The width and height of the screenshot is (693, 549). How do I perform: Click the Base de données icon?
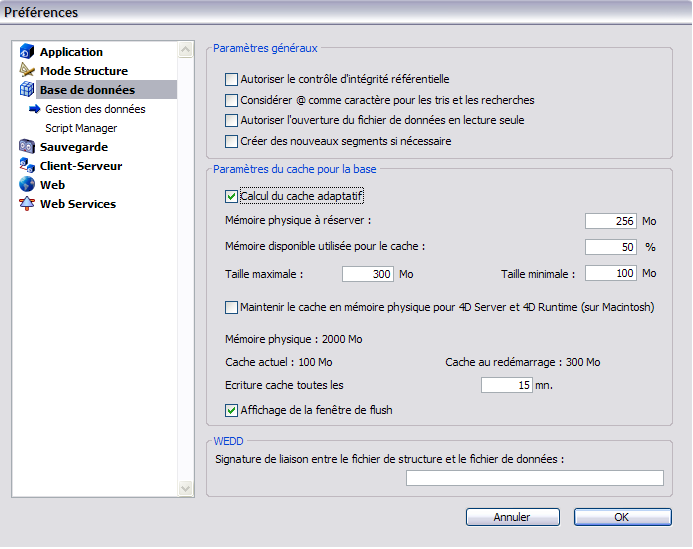[27, 90]
